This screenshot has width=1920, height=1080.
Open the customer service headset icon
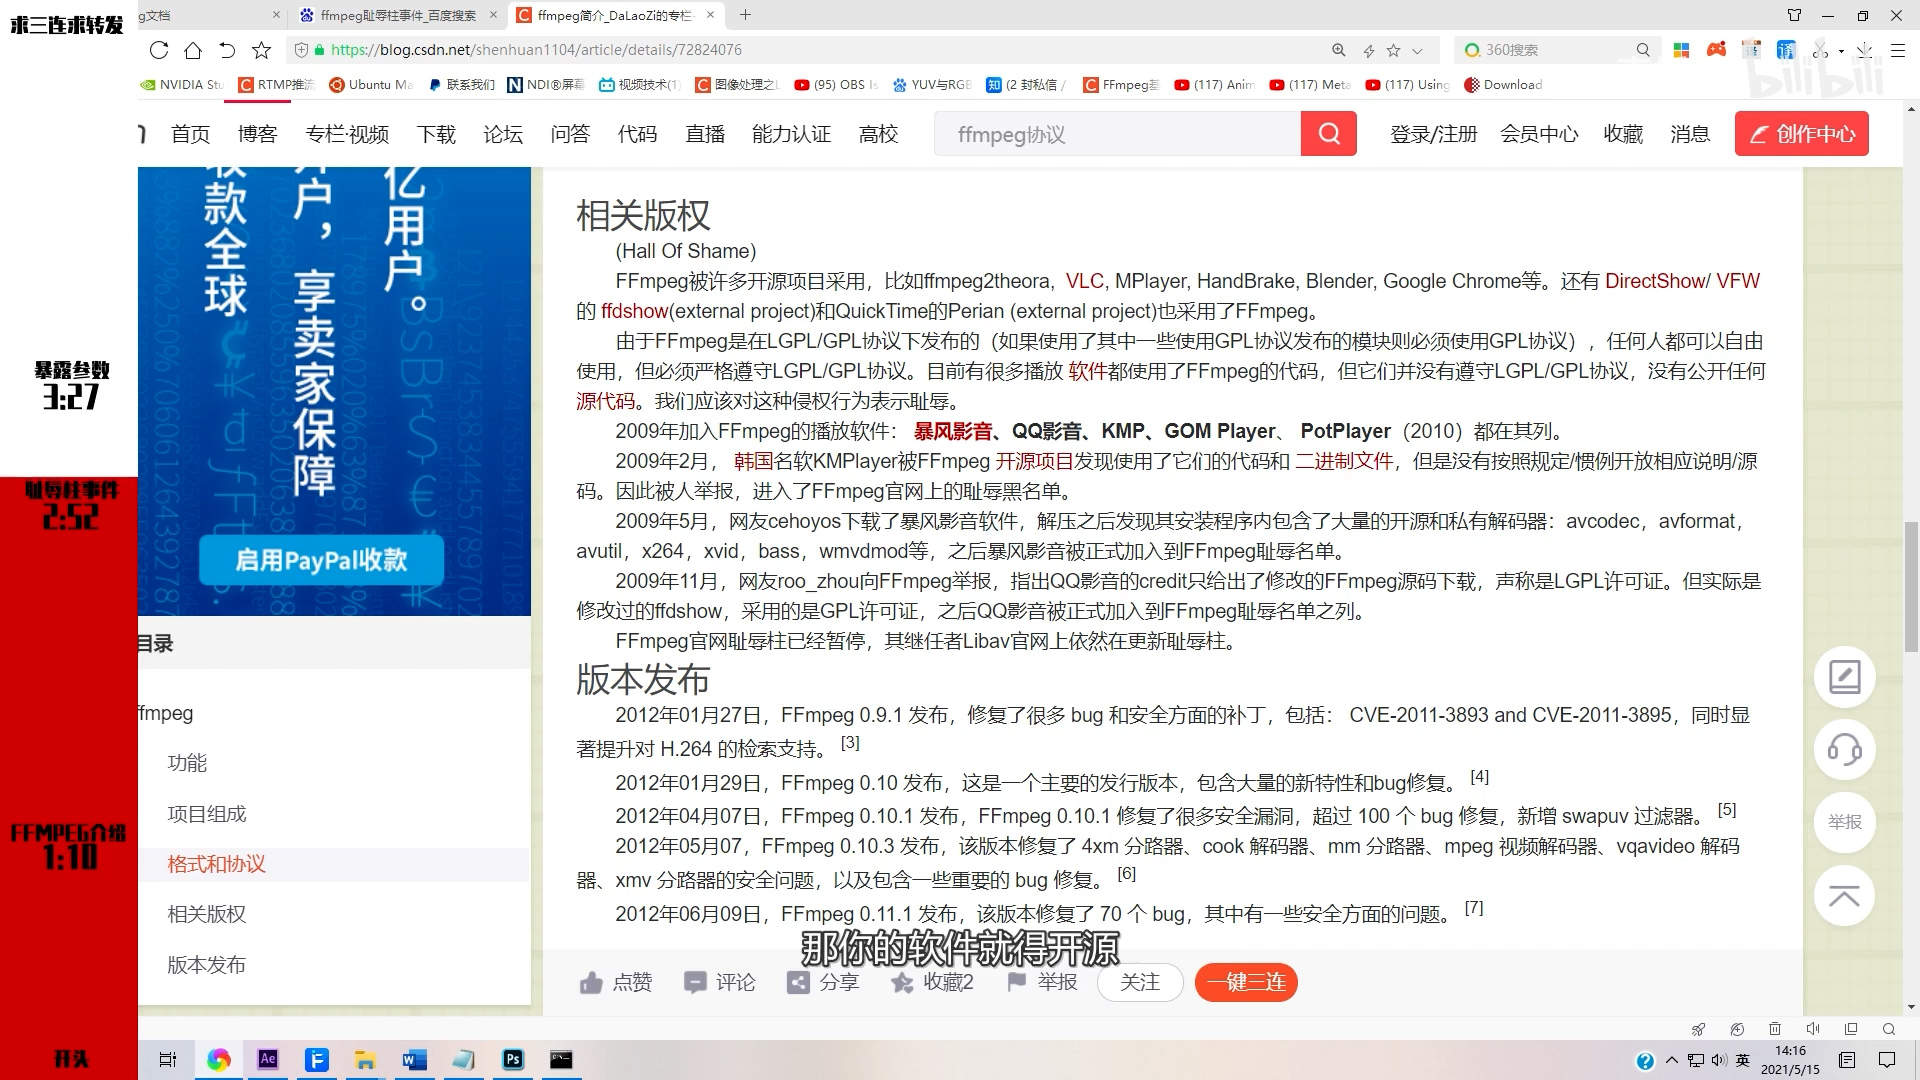point(1844,750)
